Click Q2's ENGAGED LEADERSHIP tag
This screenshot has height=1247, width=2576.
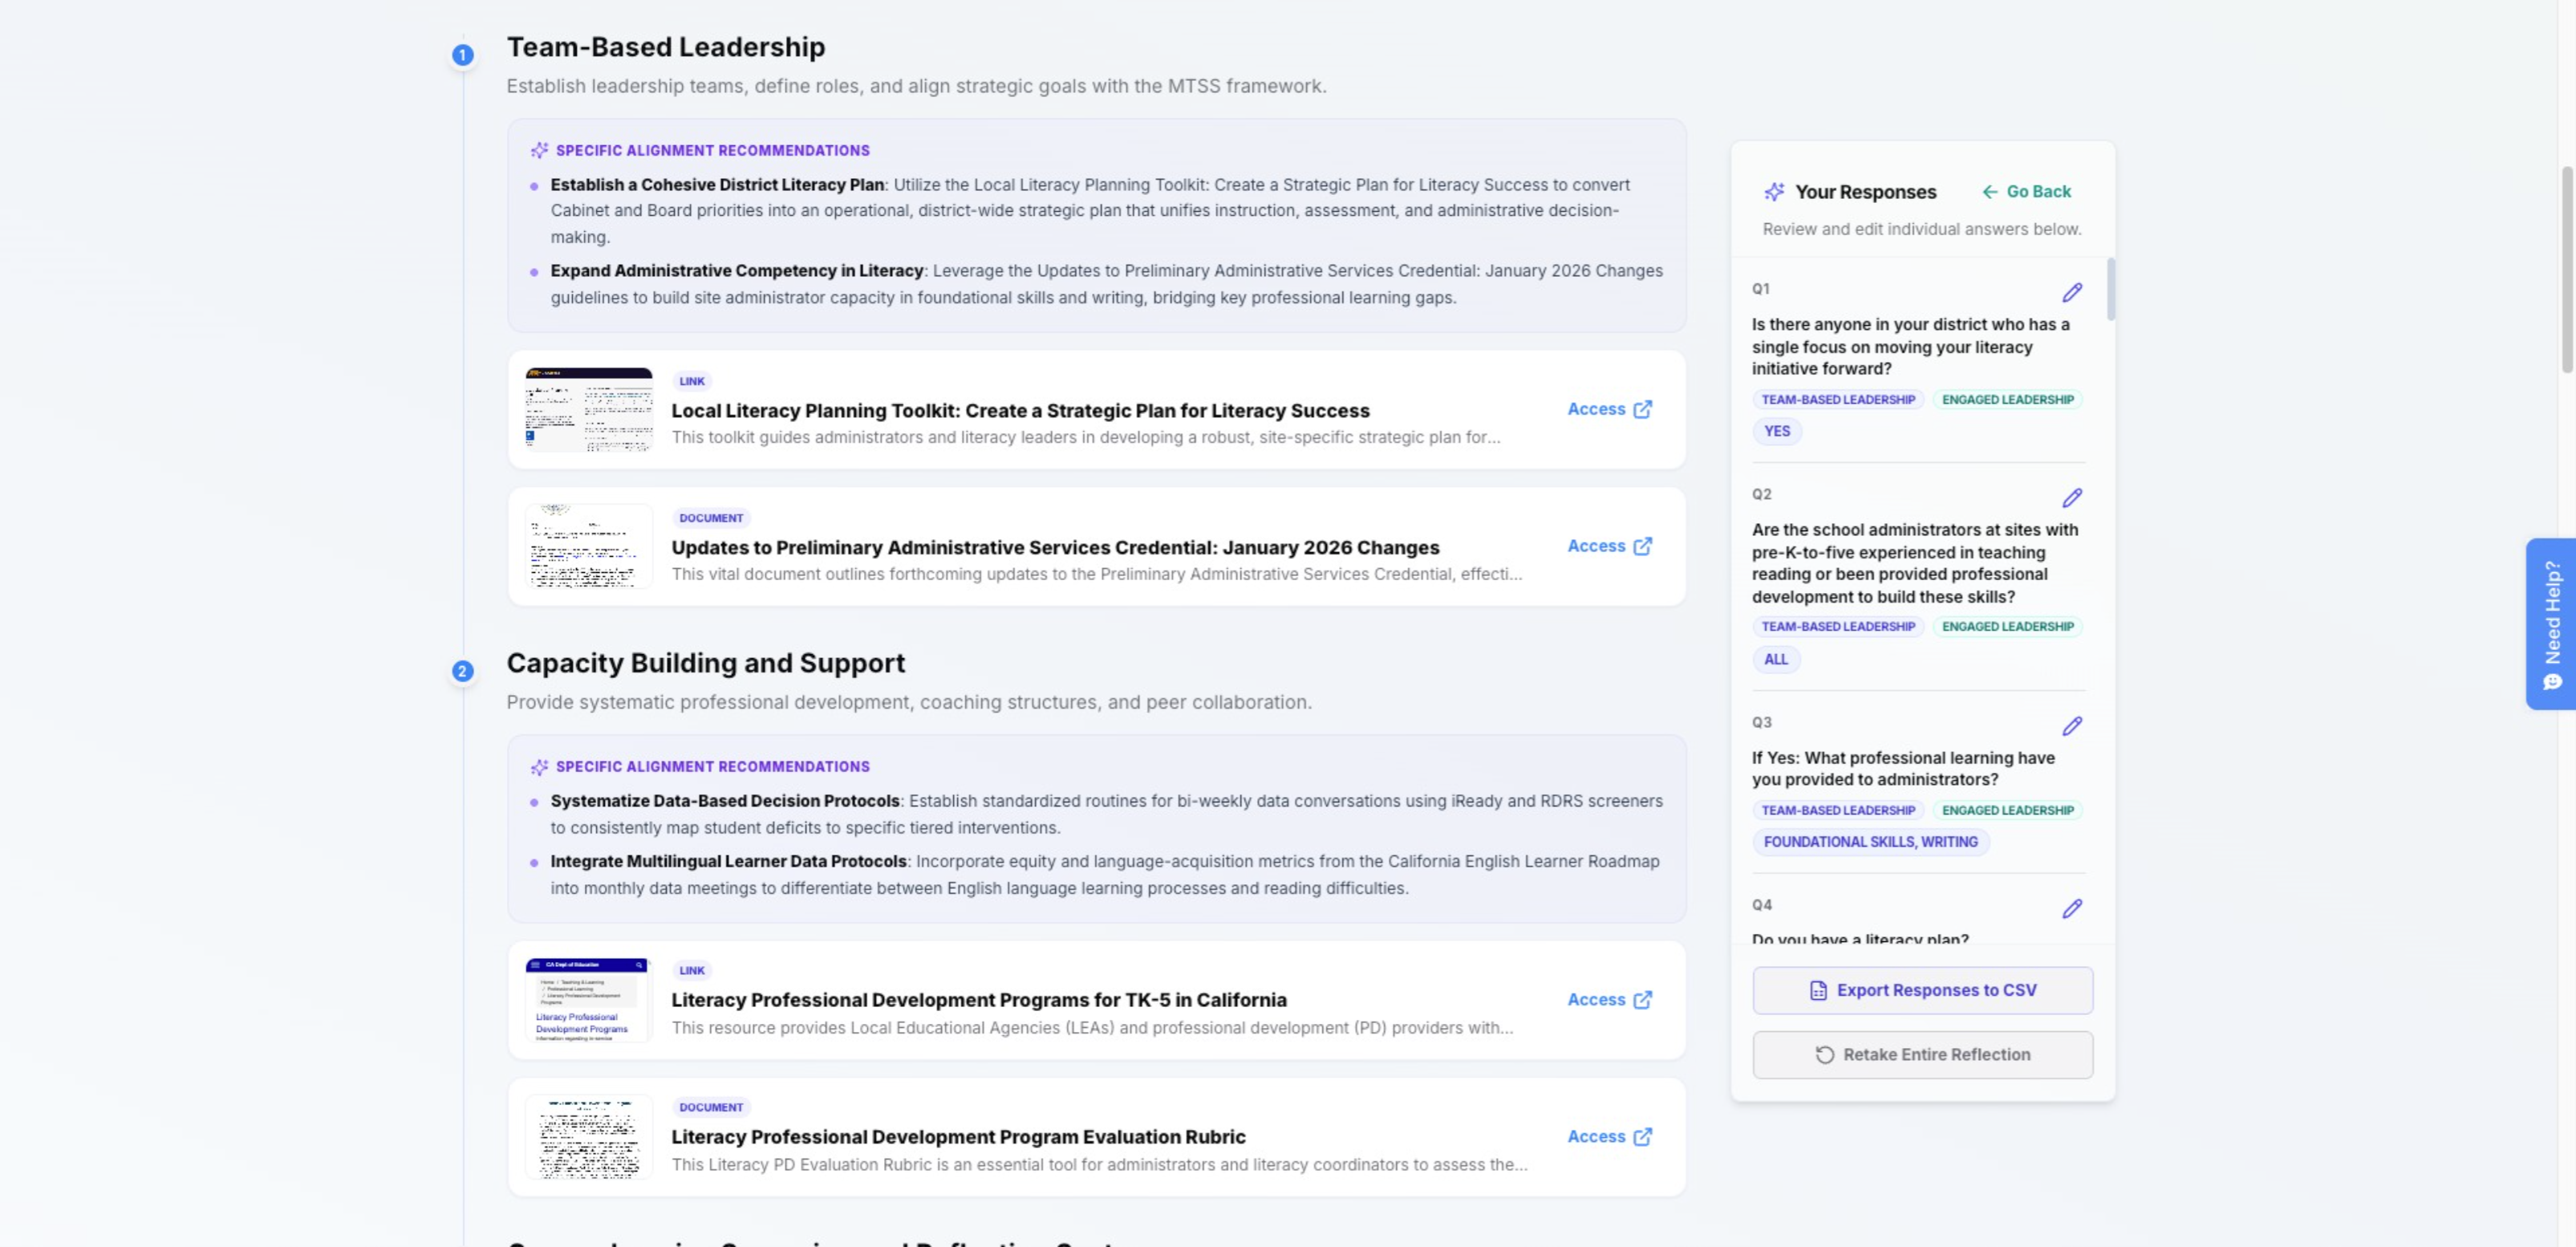click(2007, 626)
